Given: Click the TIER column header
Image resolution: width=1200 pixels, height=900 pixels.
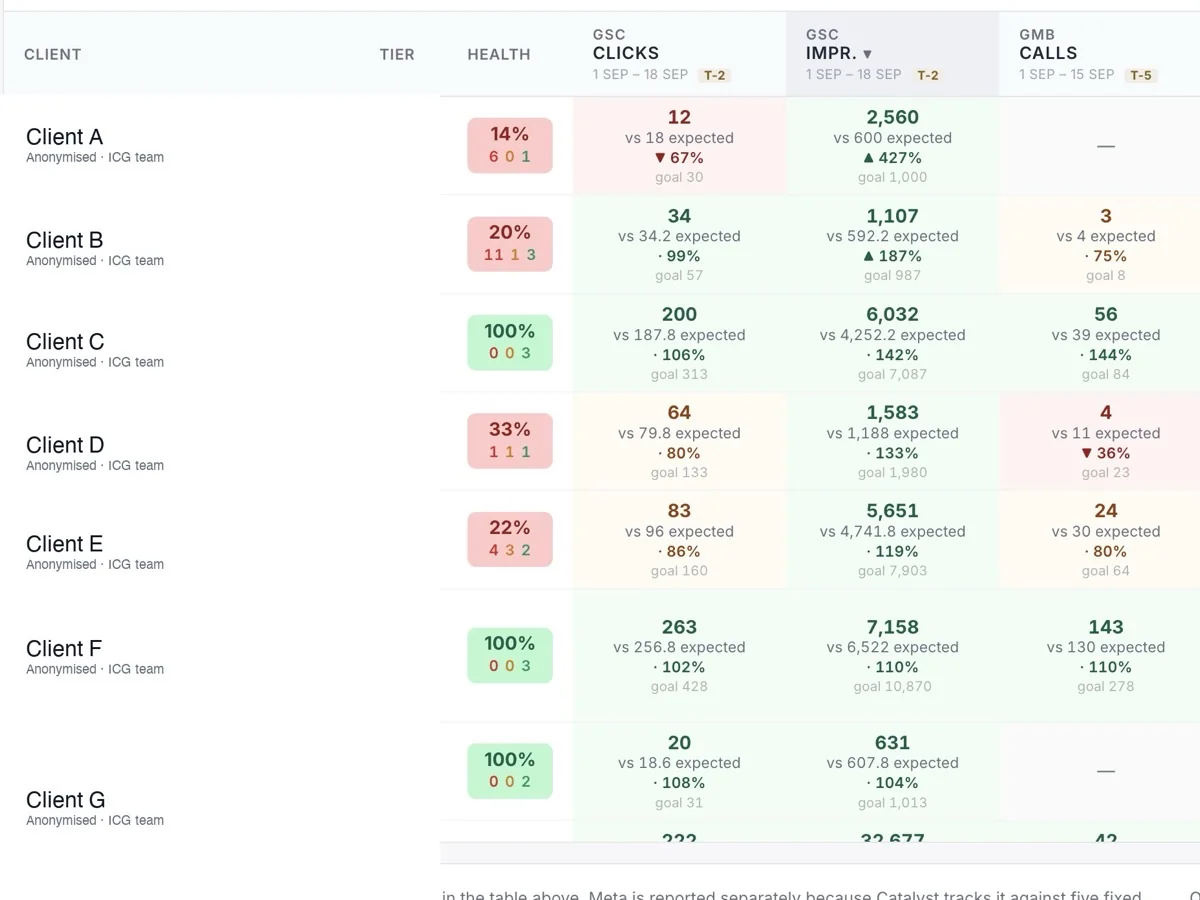Looking at the screenshot, I should [397, 55].
